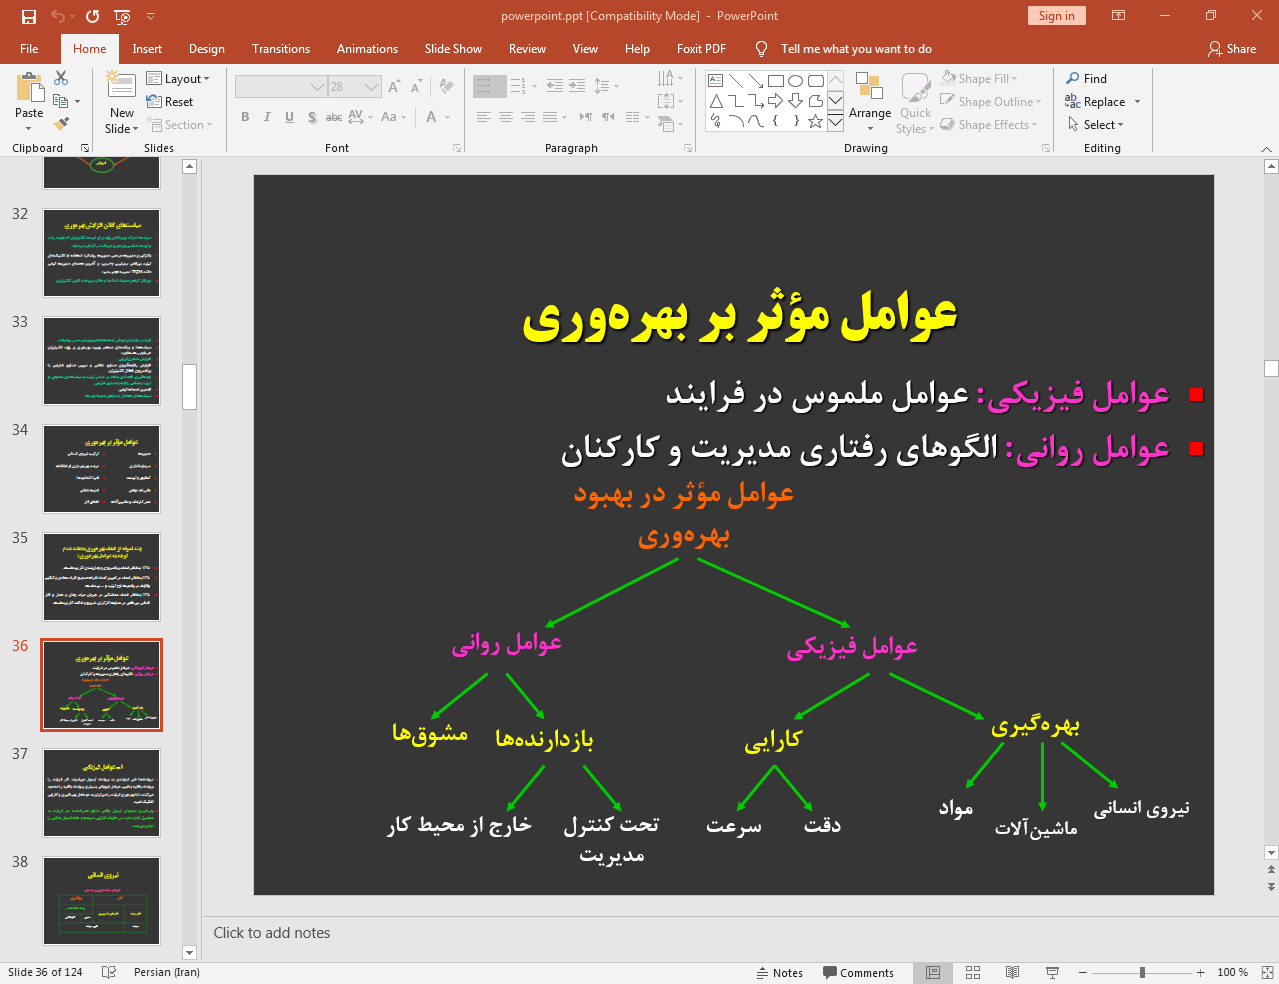Toggle Italic formatting
Viewport: 1279px width, 984px height.
click(267, 117)
